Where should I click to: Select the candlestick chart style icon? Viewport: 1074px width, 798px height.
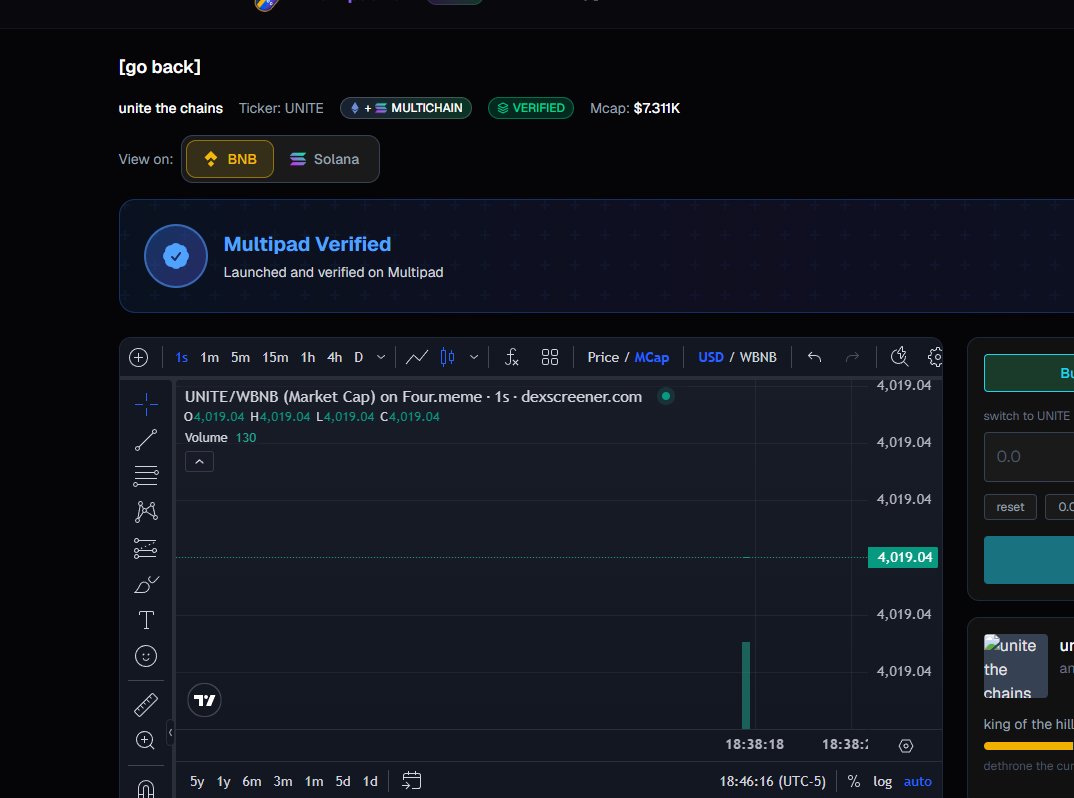(447, 358)
